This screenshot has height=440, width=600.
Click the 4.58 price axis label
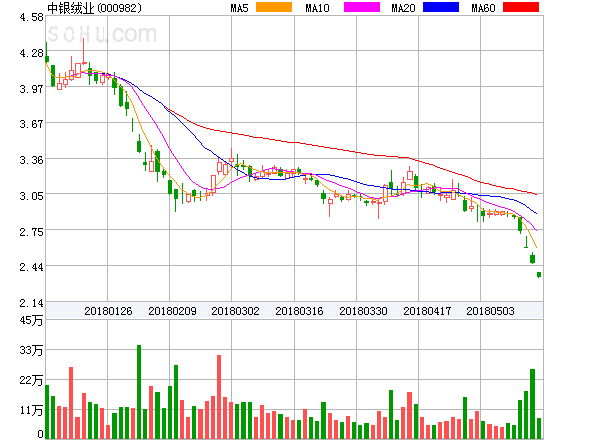coord(31,17)
